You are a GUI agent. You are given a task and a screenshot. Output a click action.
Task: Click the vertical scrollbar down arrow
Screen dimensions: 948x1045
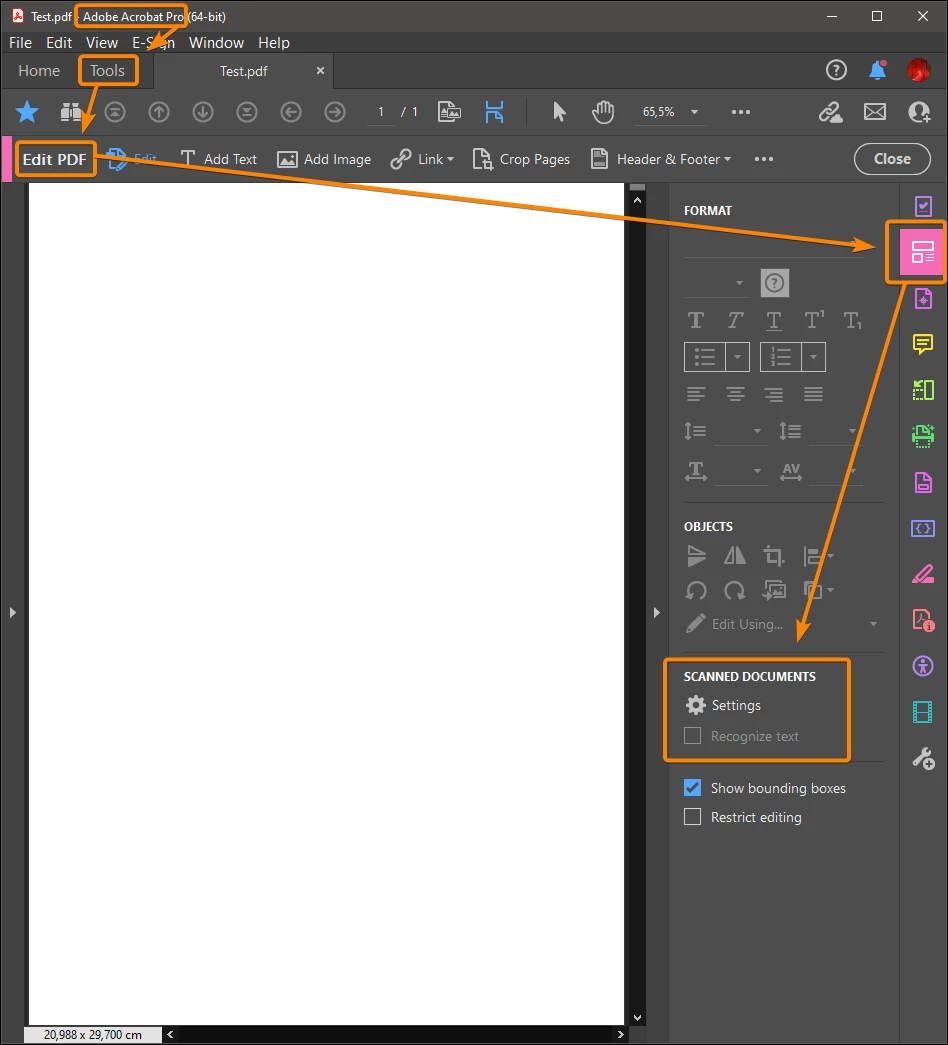click(x=637, y=1018)
